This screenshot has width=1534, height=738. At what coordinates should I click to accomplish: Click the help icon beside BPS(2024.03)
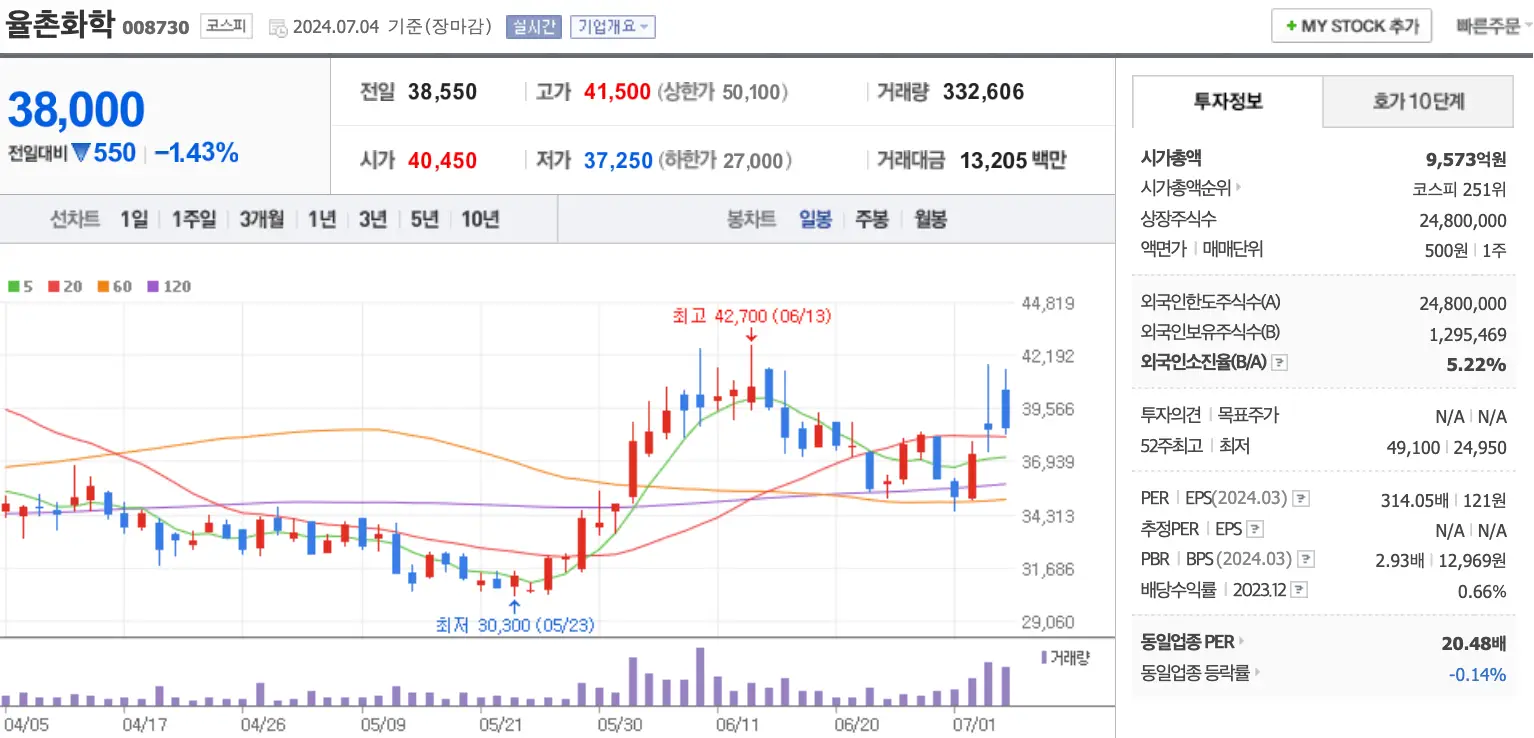click(x=1307, y=559)
